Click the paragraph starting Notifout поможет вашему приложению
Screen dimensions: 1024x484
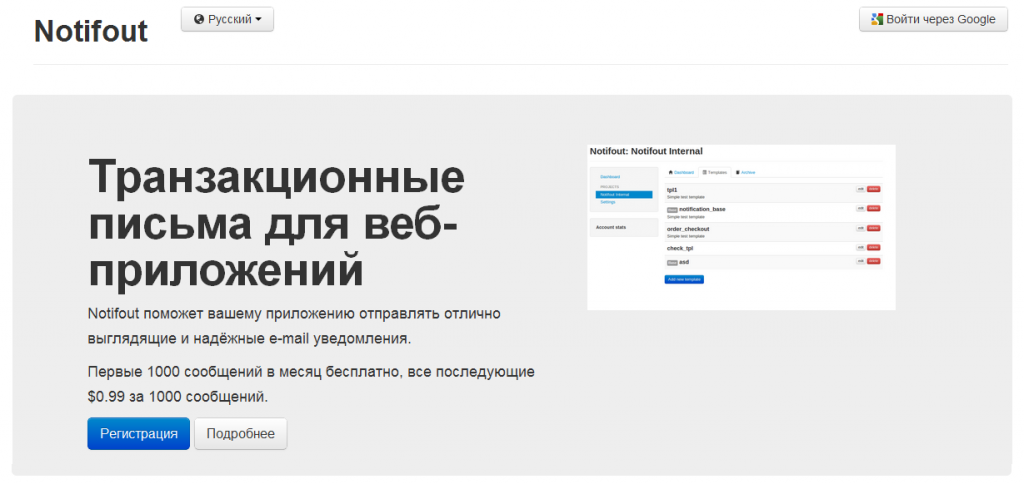(x=294, y=327)
